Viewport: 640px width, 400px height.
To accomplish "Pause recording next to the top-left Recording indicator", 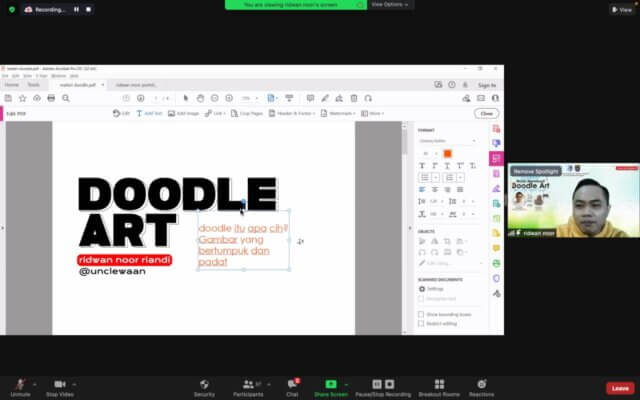I will click(76, 9).
